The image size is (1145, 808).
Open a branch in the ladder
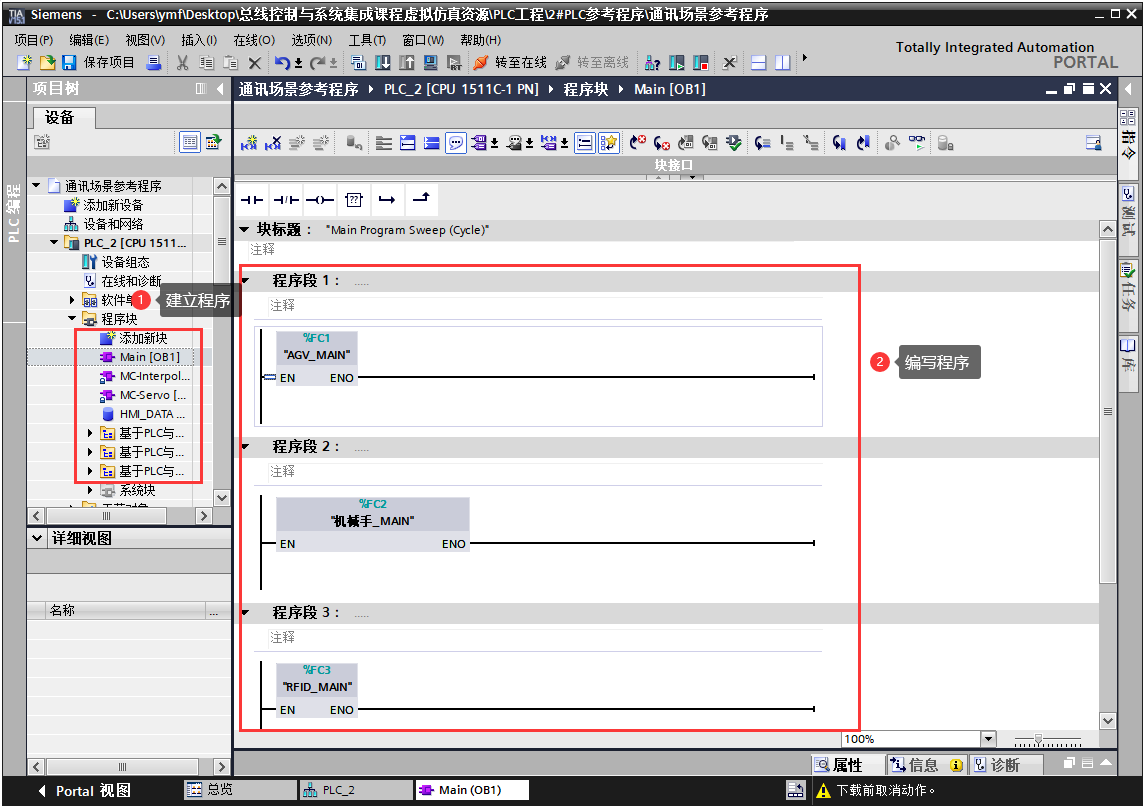point(387,199)
